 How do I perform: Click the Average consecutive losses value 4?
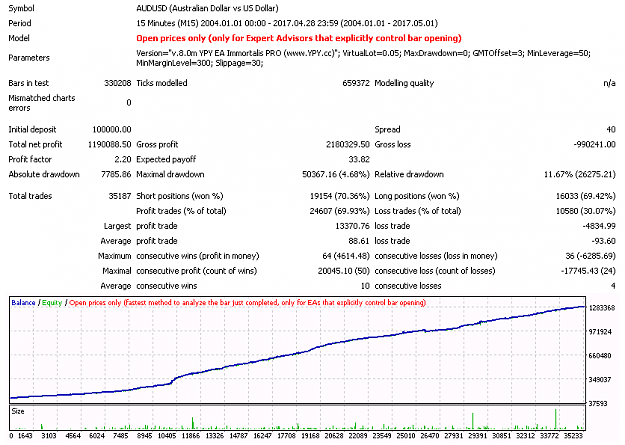(613, 286)
